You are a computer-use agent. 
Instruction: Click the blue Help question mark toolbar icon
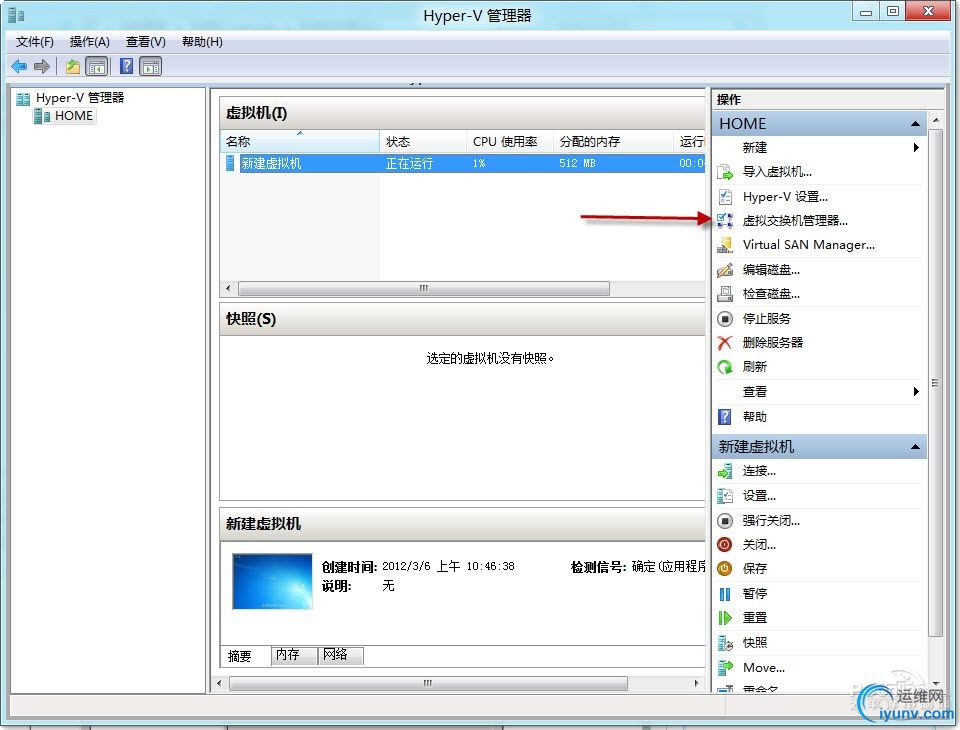(126, 66)
